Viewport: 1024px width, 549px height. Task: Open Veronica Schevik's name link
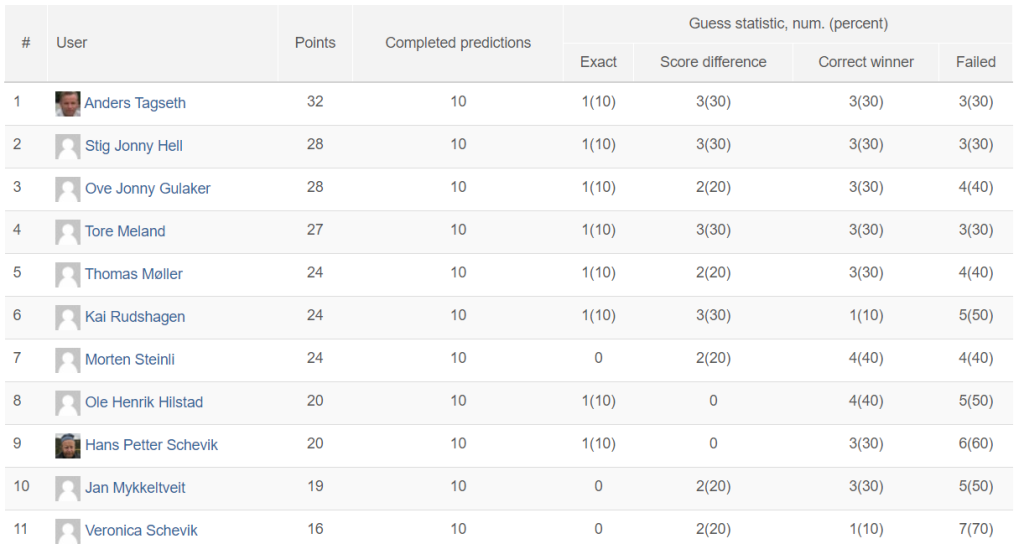pyautogui.click(x=141, y=531)
